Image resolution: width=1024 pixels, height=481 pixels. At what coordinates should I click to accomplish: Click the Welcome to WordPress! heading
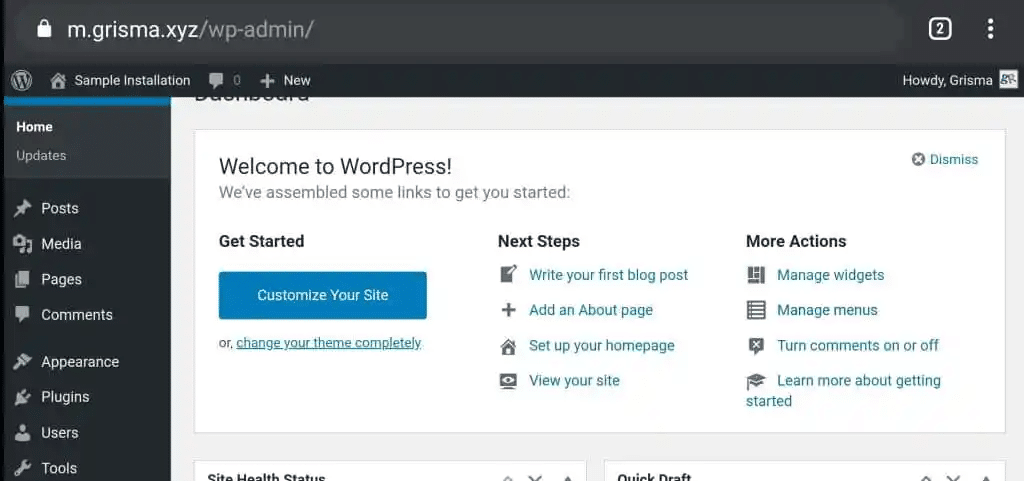335,166
